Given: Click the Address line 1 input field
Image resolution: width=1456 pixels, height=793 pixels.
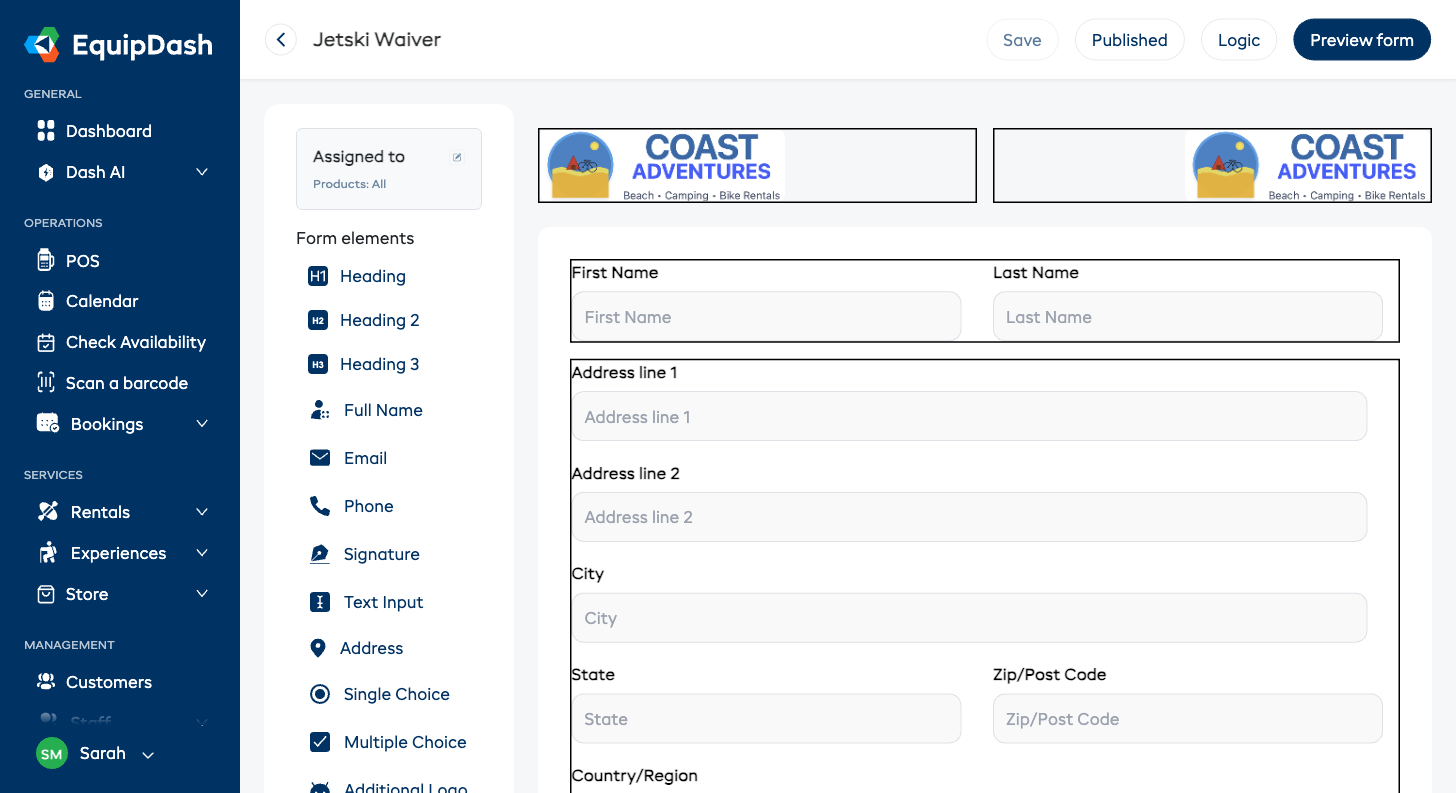Looking at the screenshot, I should coord(969,416).
